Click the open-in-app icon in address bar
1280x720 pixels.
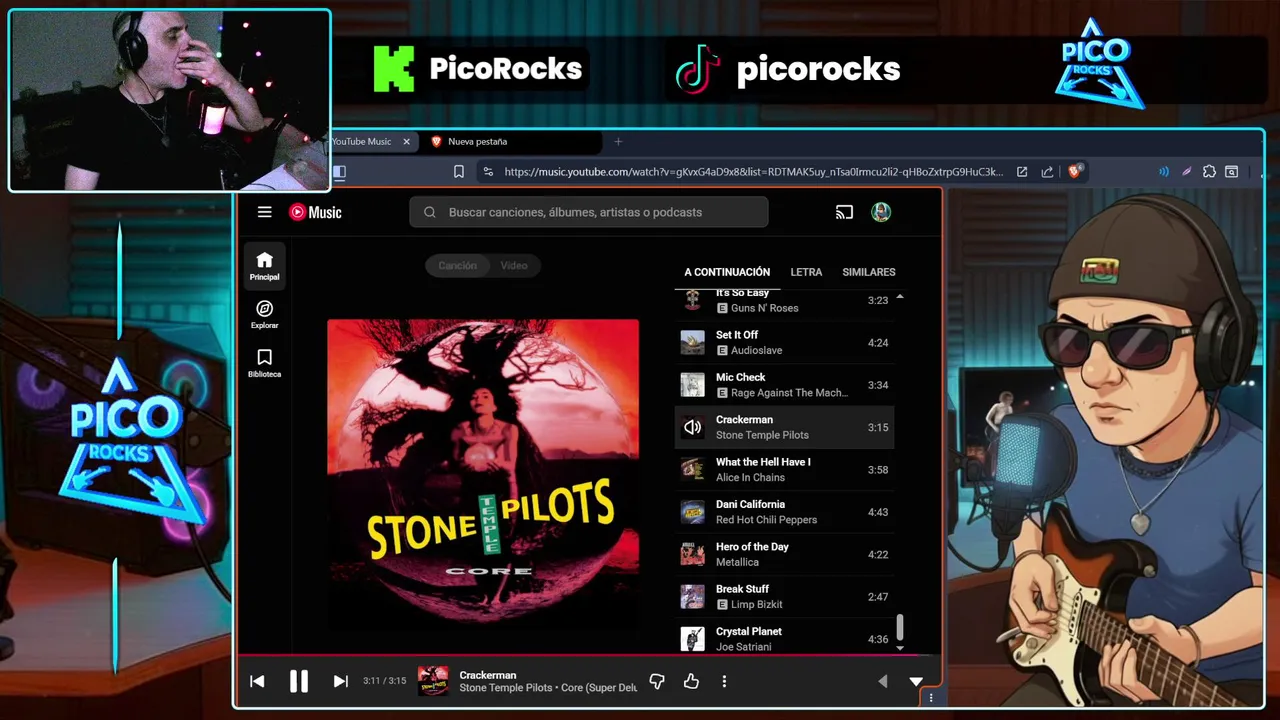pyautogui.click(x=1022, y=172)
